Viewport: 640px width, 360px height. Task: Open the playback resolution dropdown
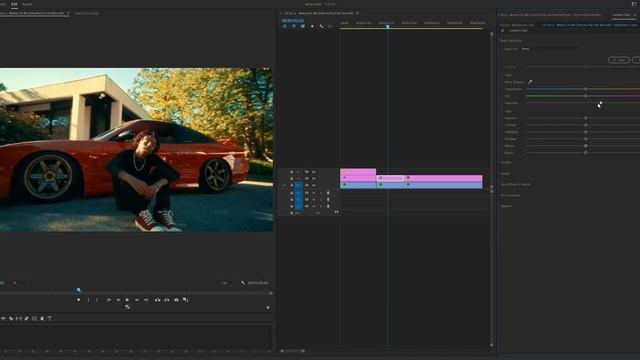pyautogui.click(x=224, y=282)
